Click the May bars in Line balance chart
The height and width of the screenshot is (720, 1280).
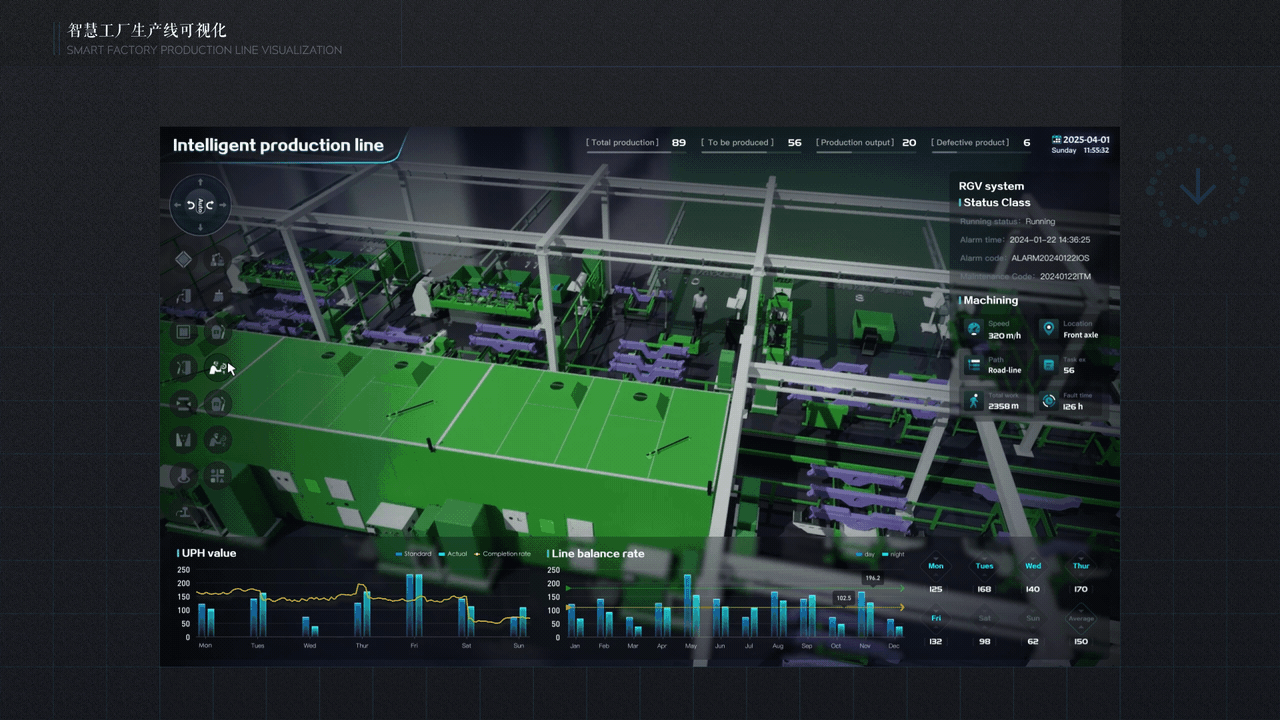point(692,606)
